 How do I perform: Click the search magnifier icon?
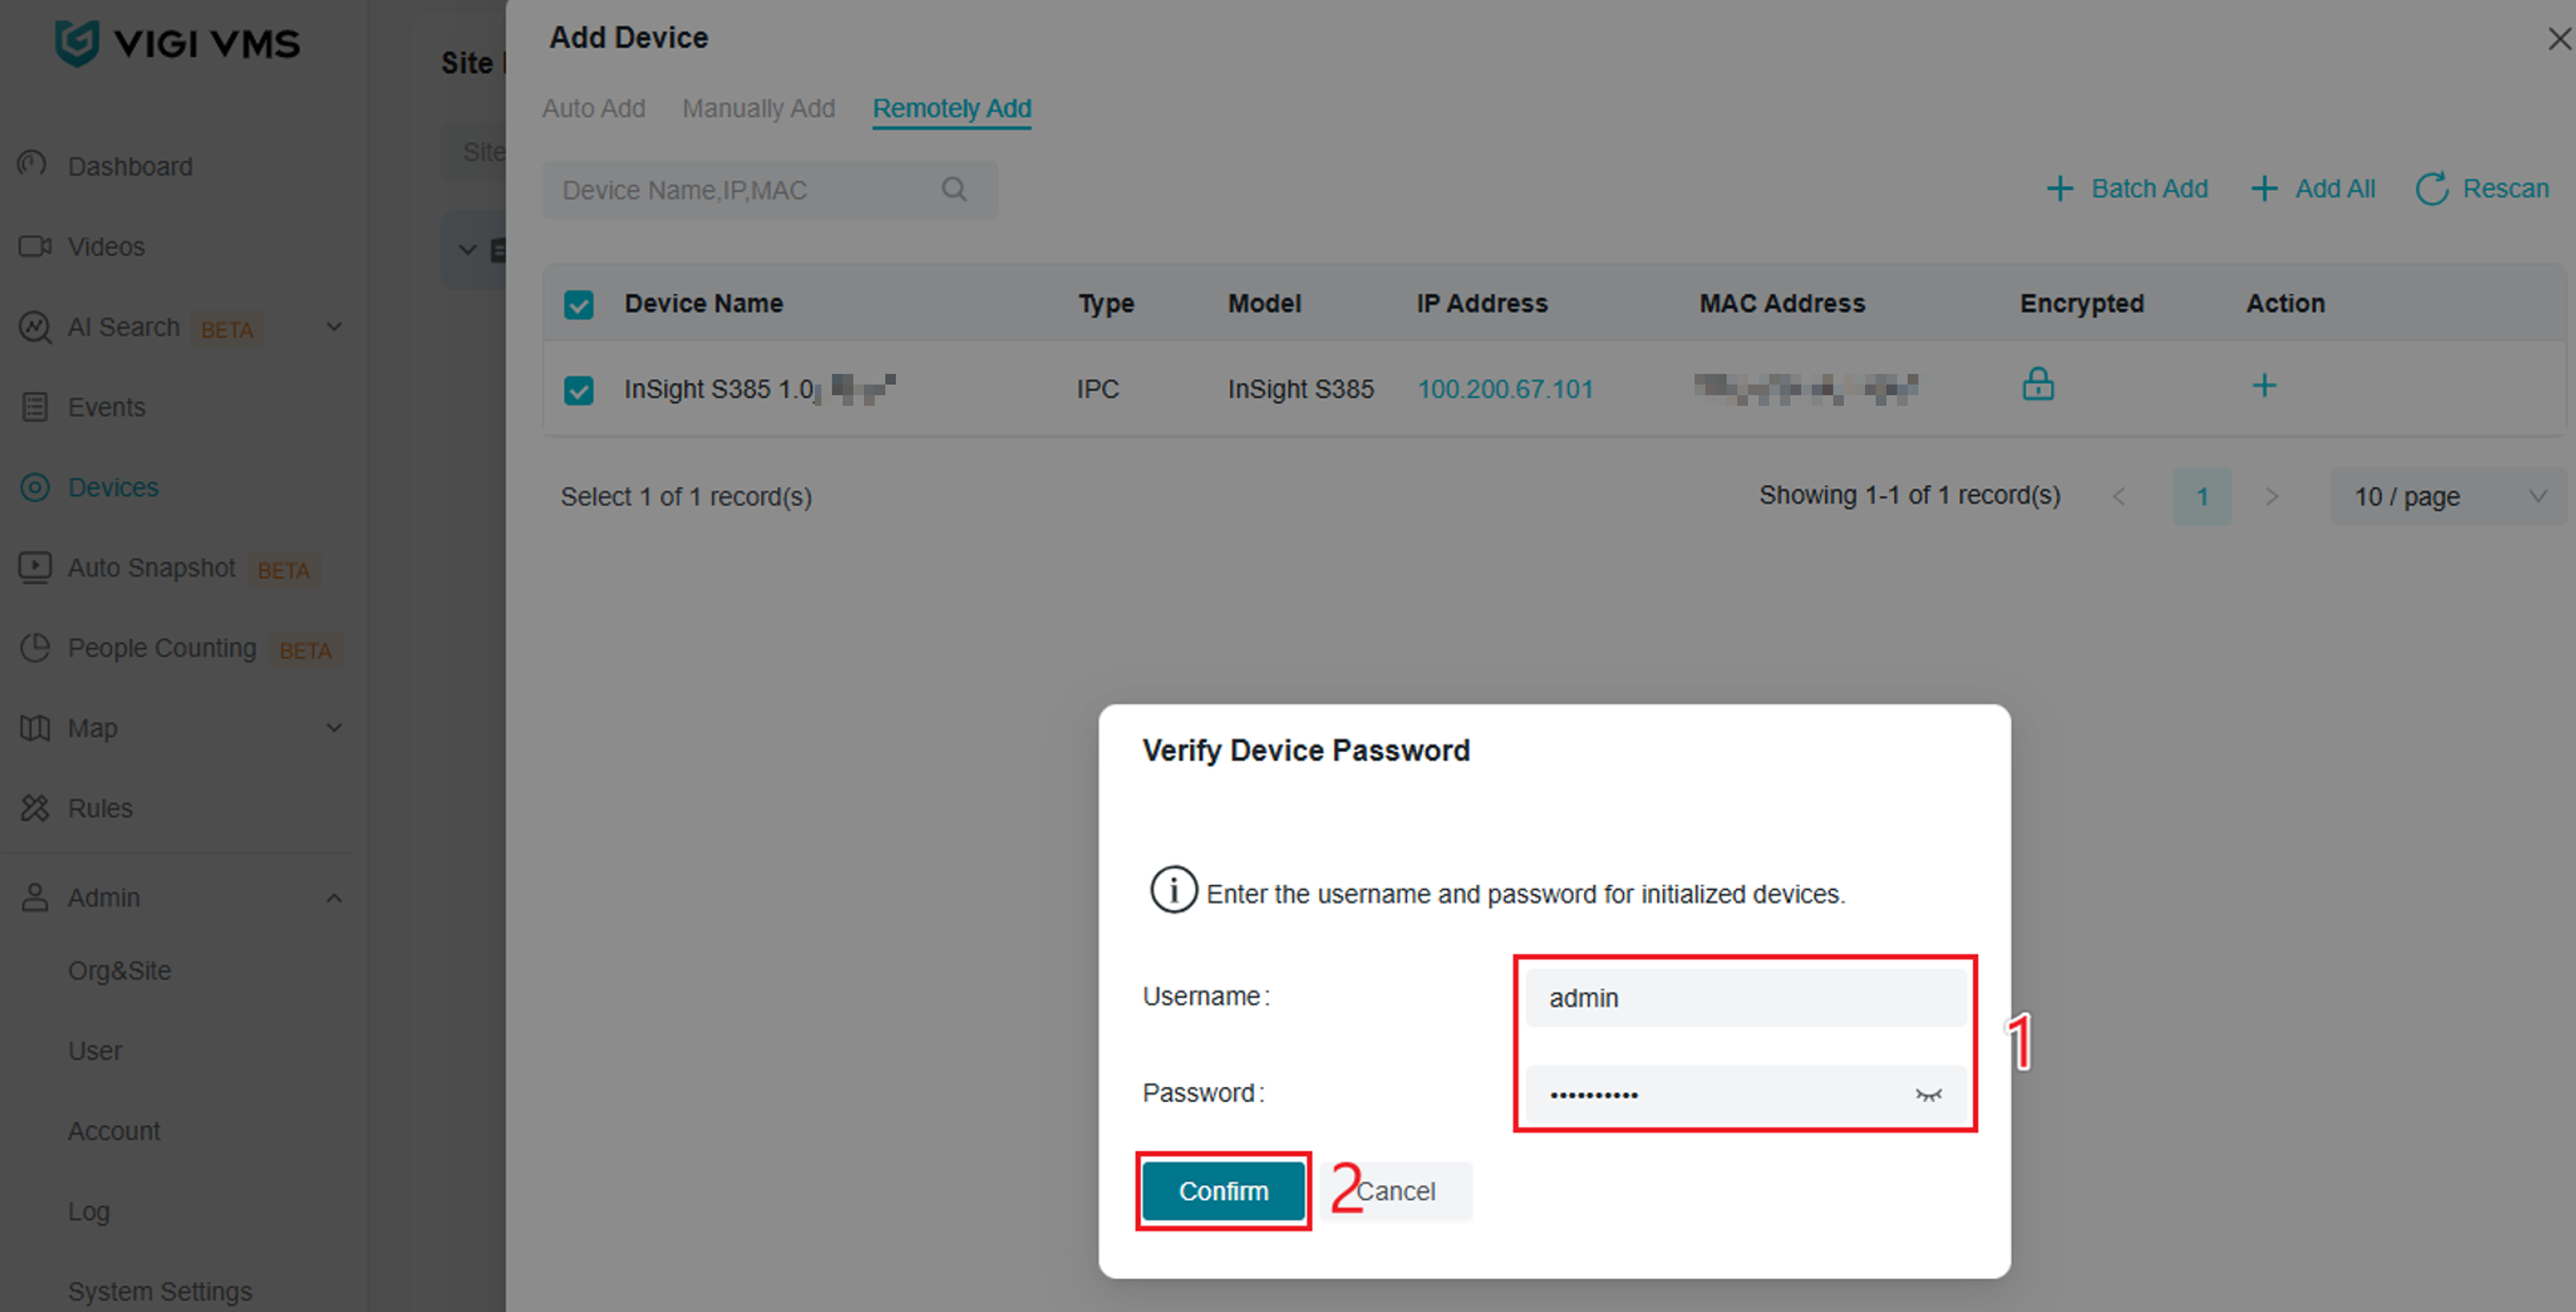coord(954,189)
